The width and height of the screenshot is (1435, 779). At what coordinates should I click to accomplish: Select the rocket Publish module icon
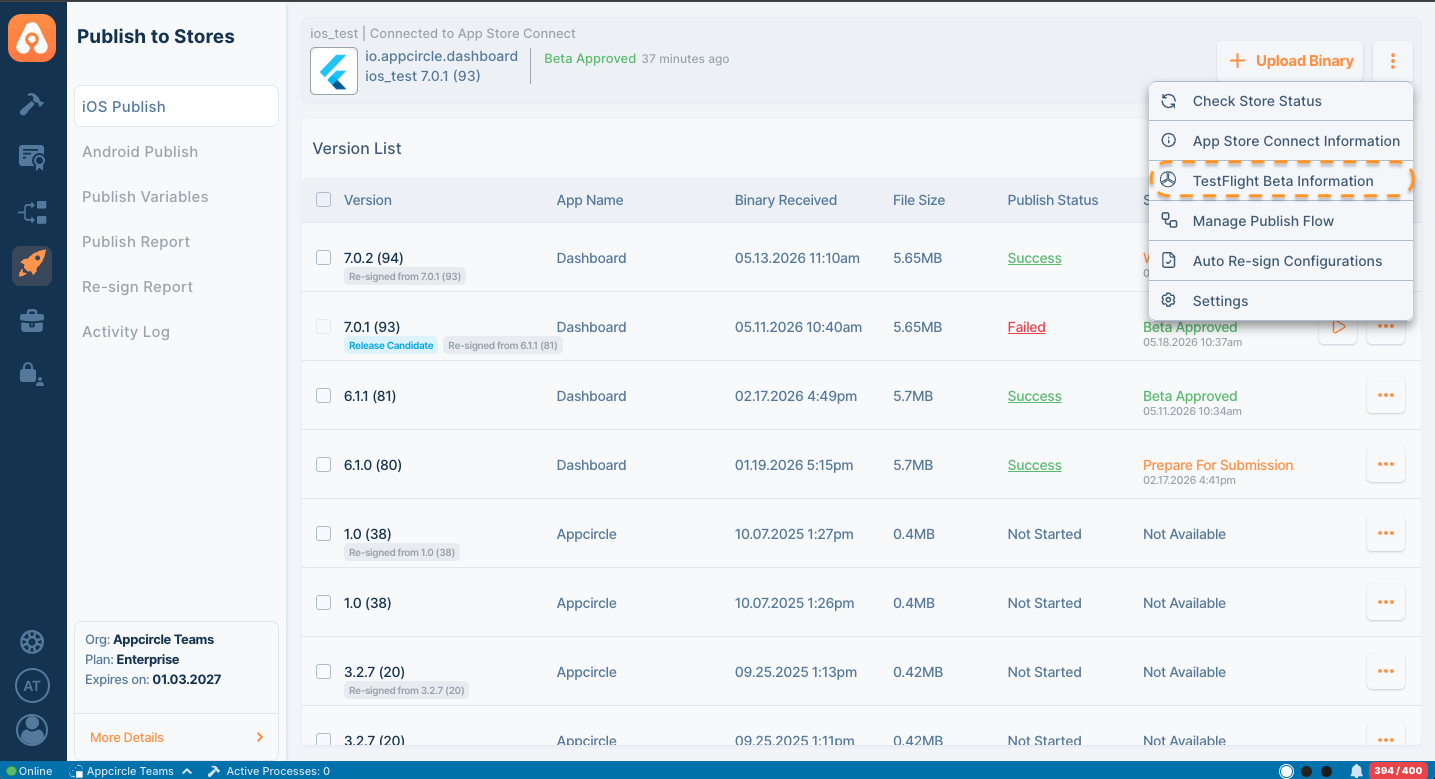click(x=32, y=265)
